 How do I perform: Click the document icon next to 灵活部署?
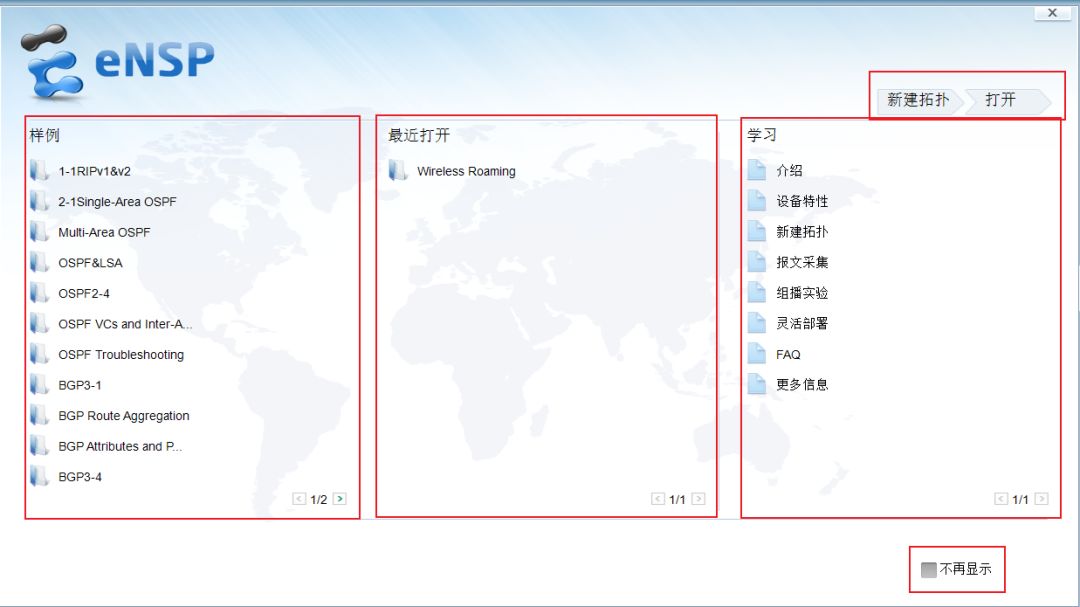757,322
